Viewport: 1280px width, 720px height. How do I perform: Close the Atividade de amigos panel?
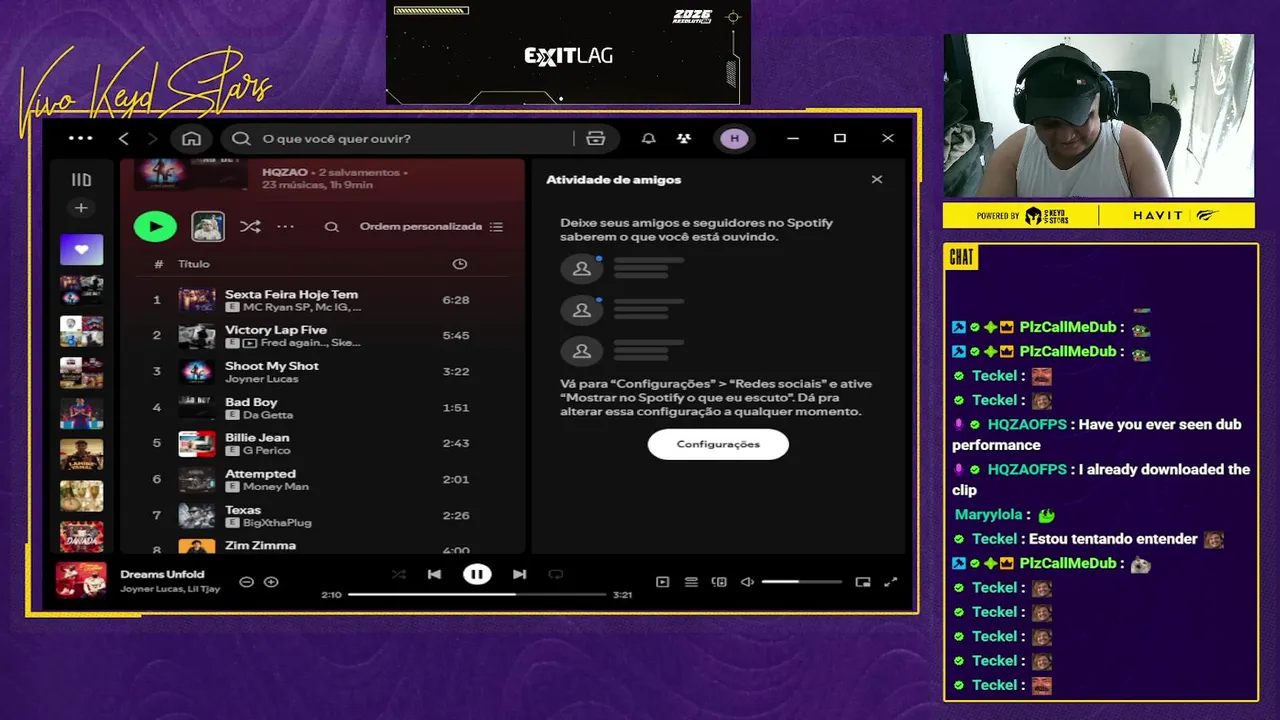(877, 180)
